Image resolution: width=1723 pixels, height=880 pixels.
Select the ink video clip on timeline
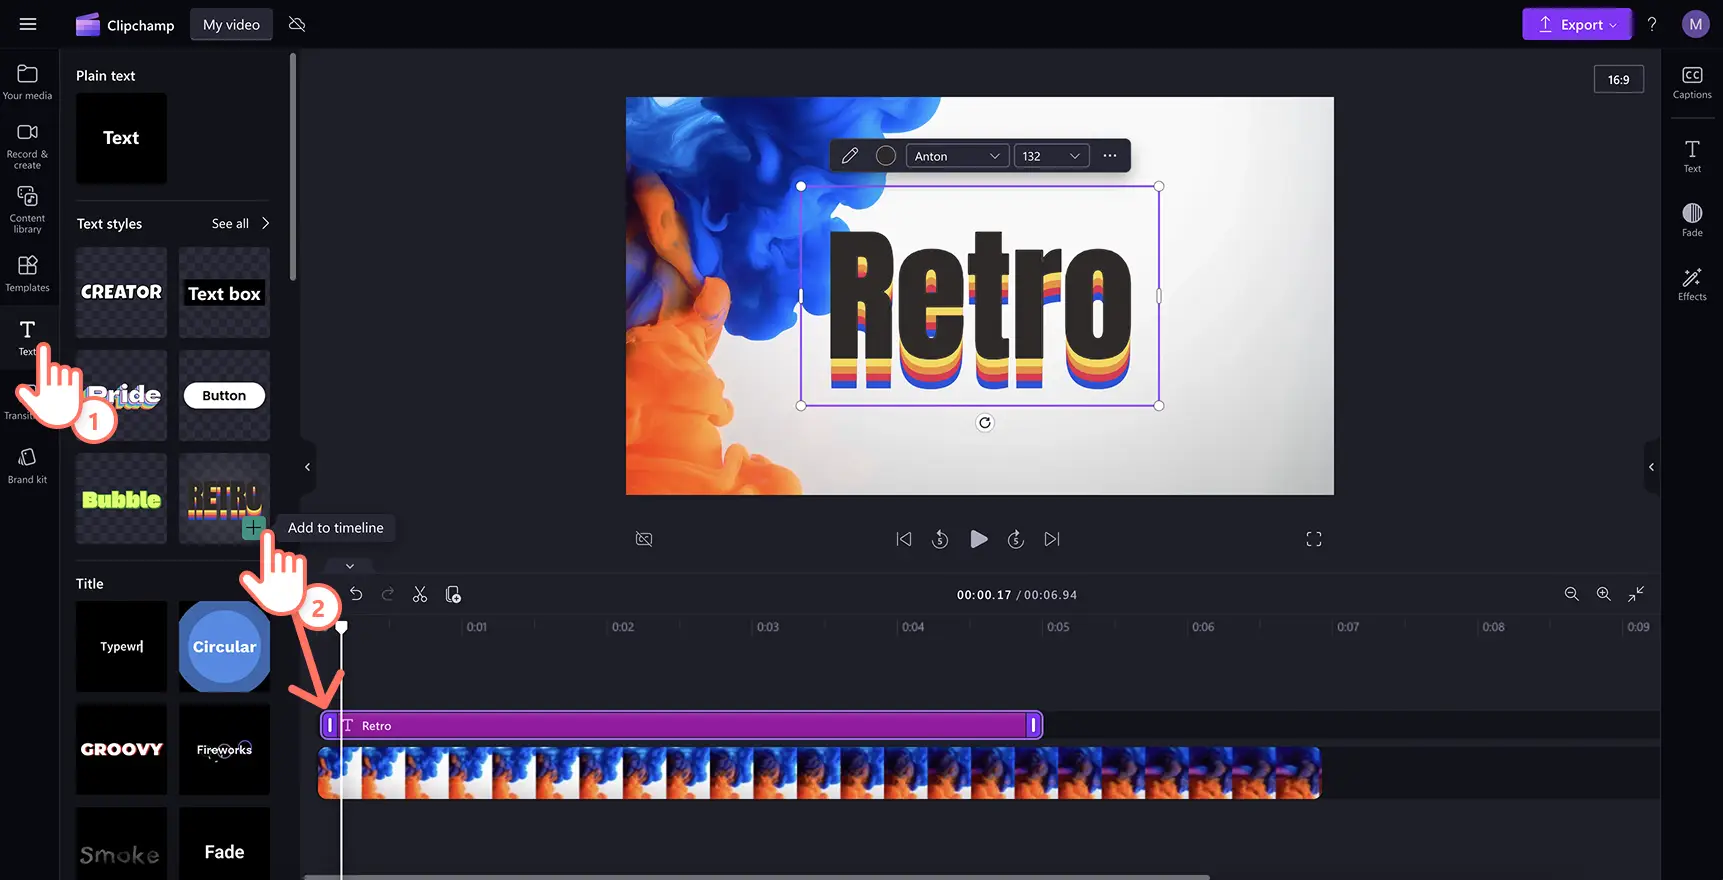(820, 773)
